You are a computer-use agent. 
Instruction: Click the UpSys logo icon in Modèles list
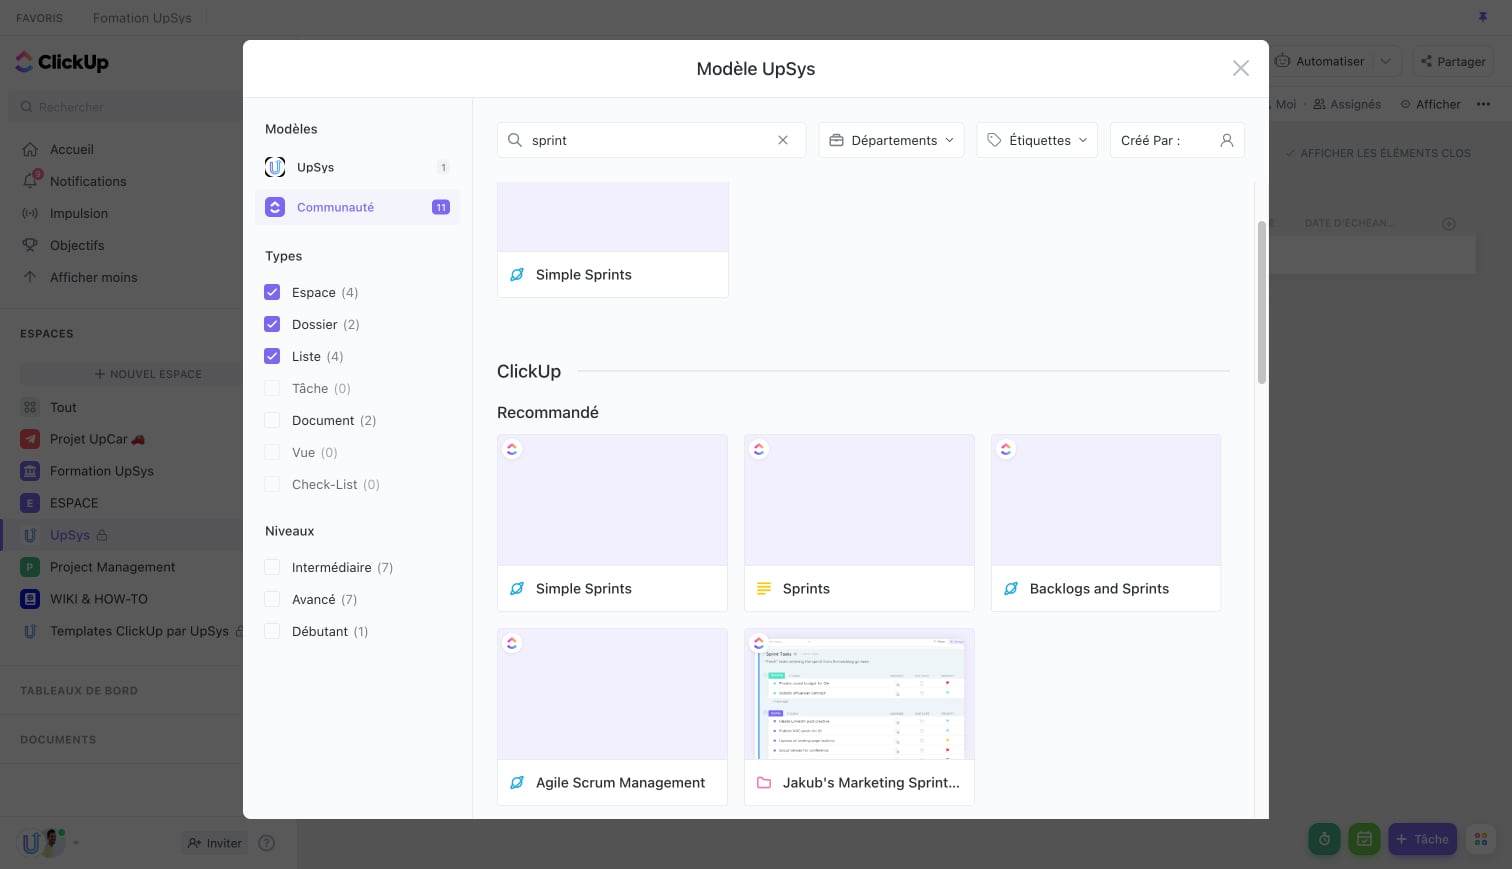[x=275, y=167]
